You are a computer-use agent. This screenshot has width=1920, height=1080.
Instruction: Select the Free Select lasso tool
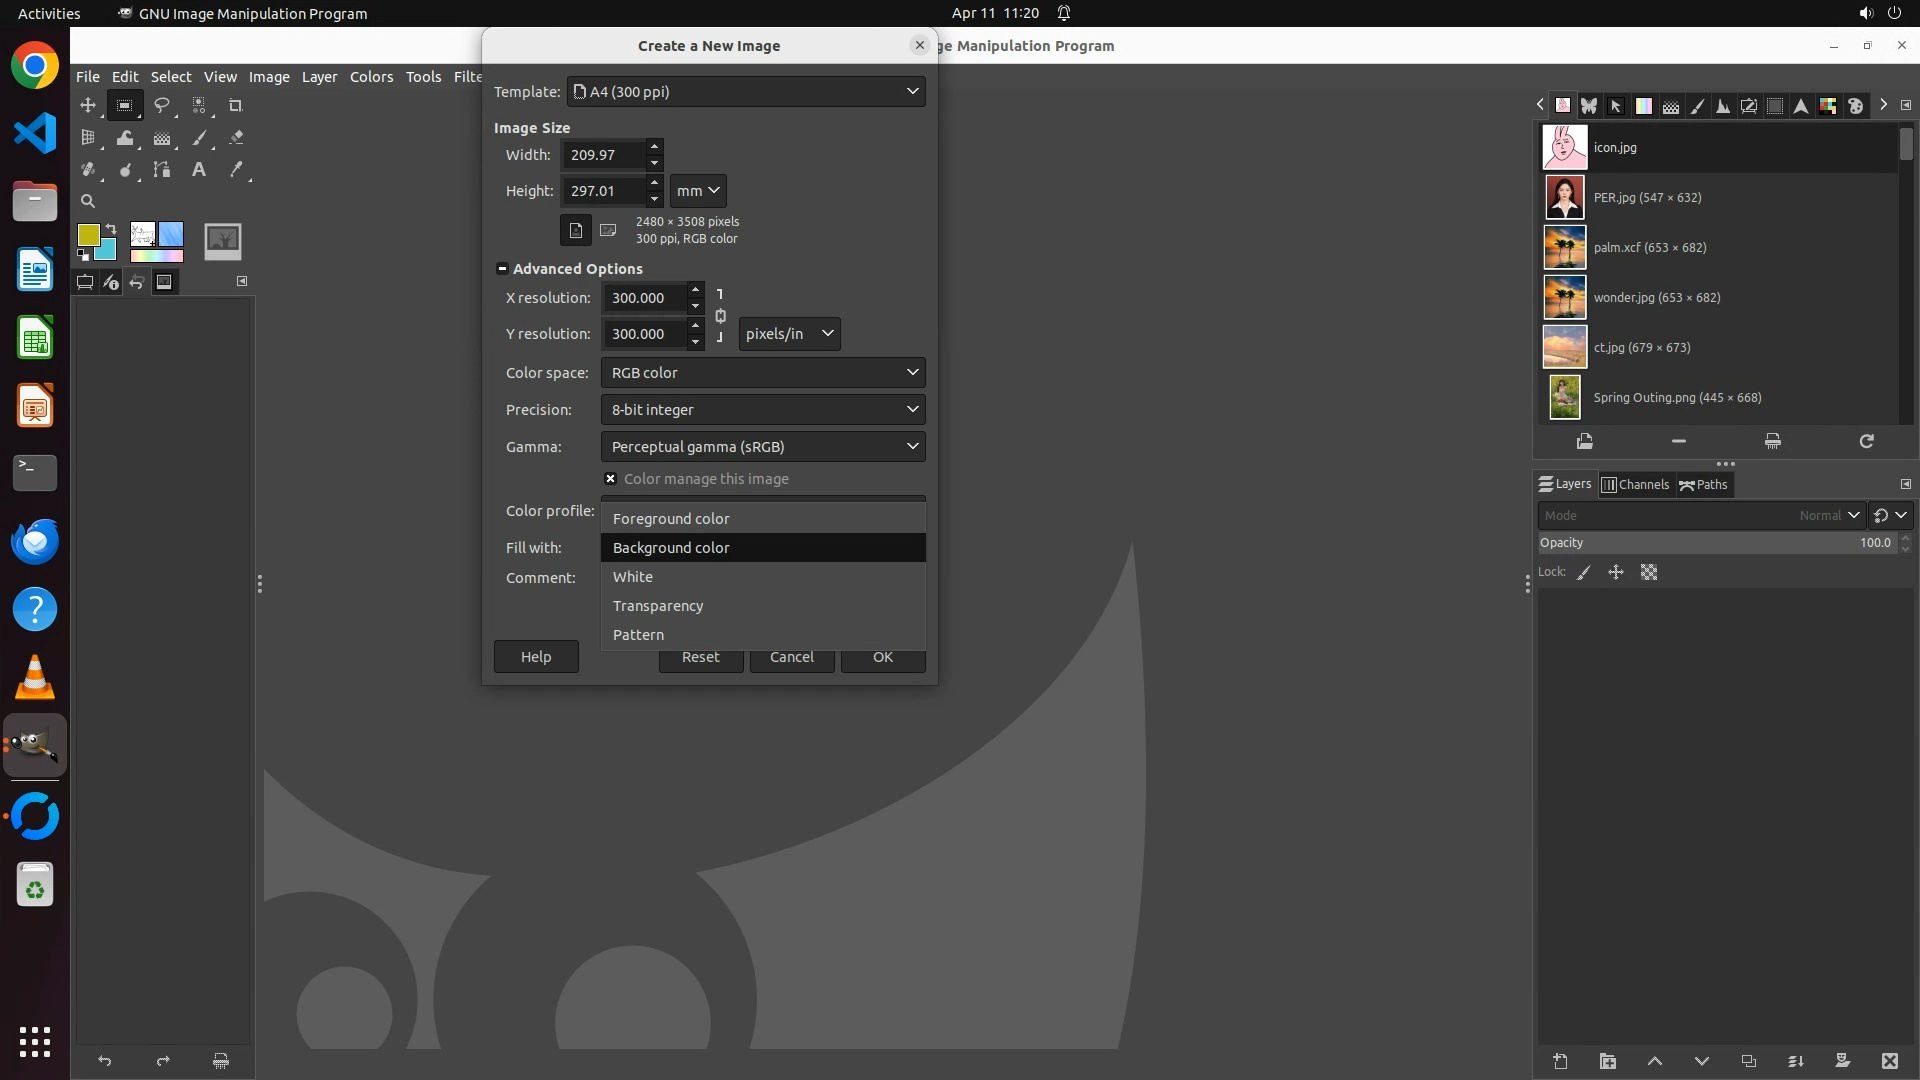[162, 105]
